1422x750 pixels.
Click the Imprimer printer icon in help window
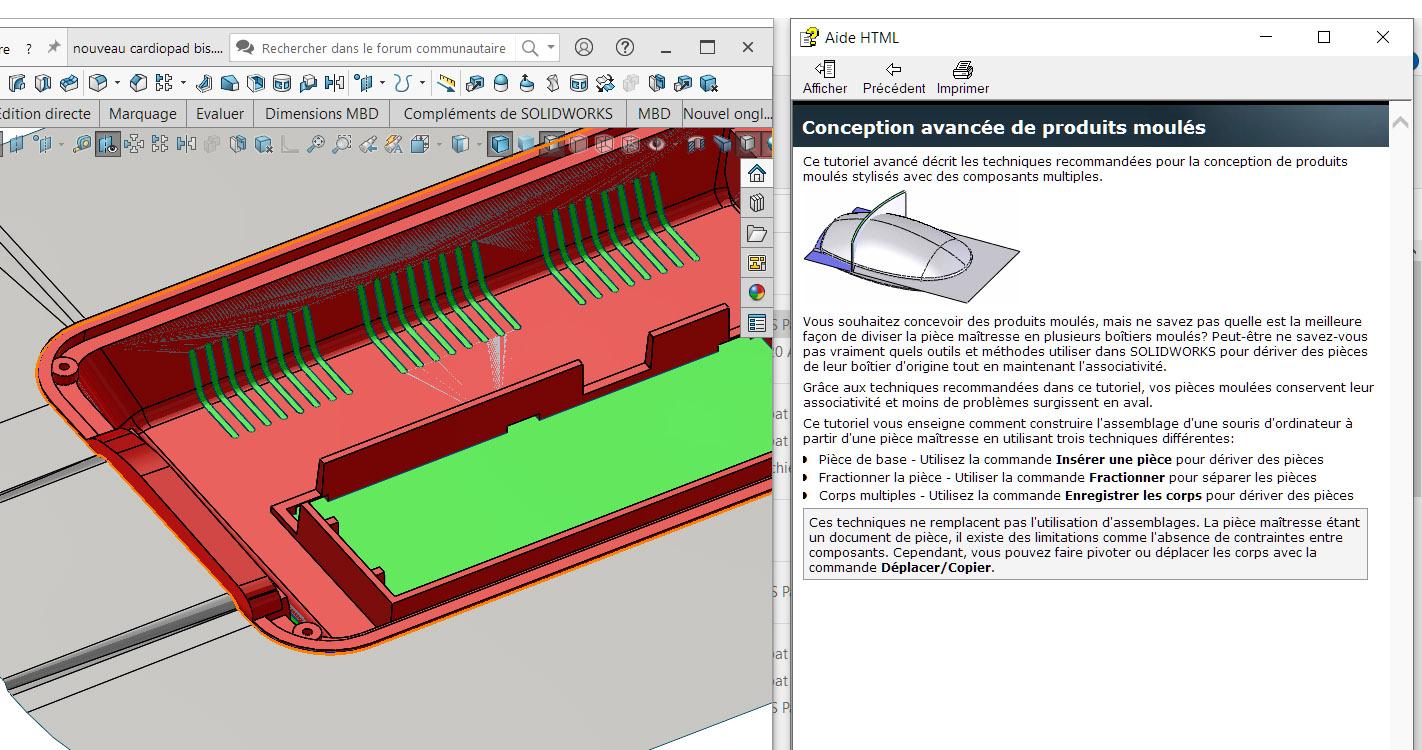(x=962, y=70)
